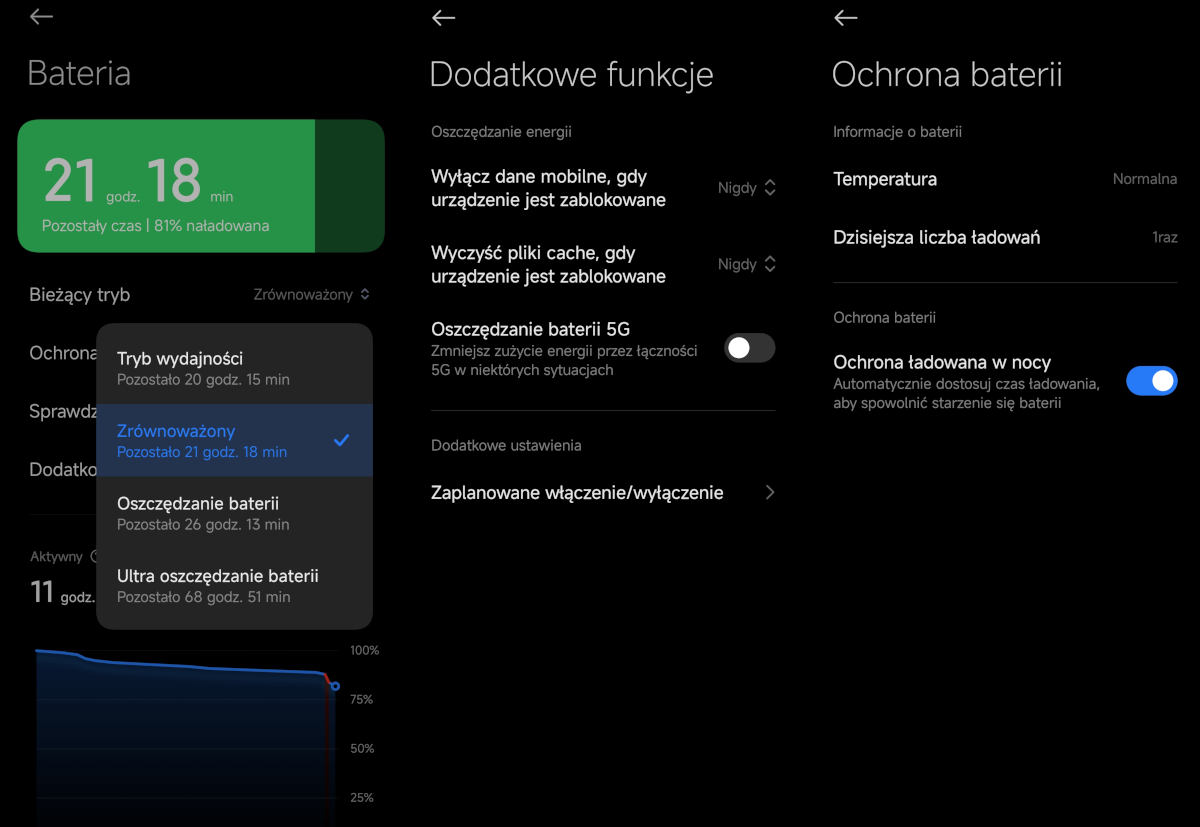The height and width of the screenshot is (827, 1200).
Task: Adjust Wyczyść pliki cache schedule selector
Action: [744, 264]
